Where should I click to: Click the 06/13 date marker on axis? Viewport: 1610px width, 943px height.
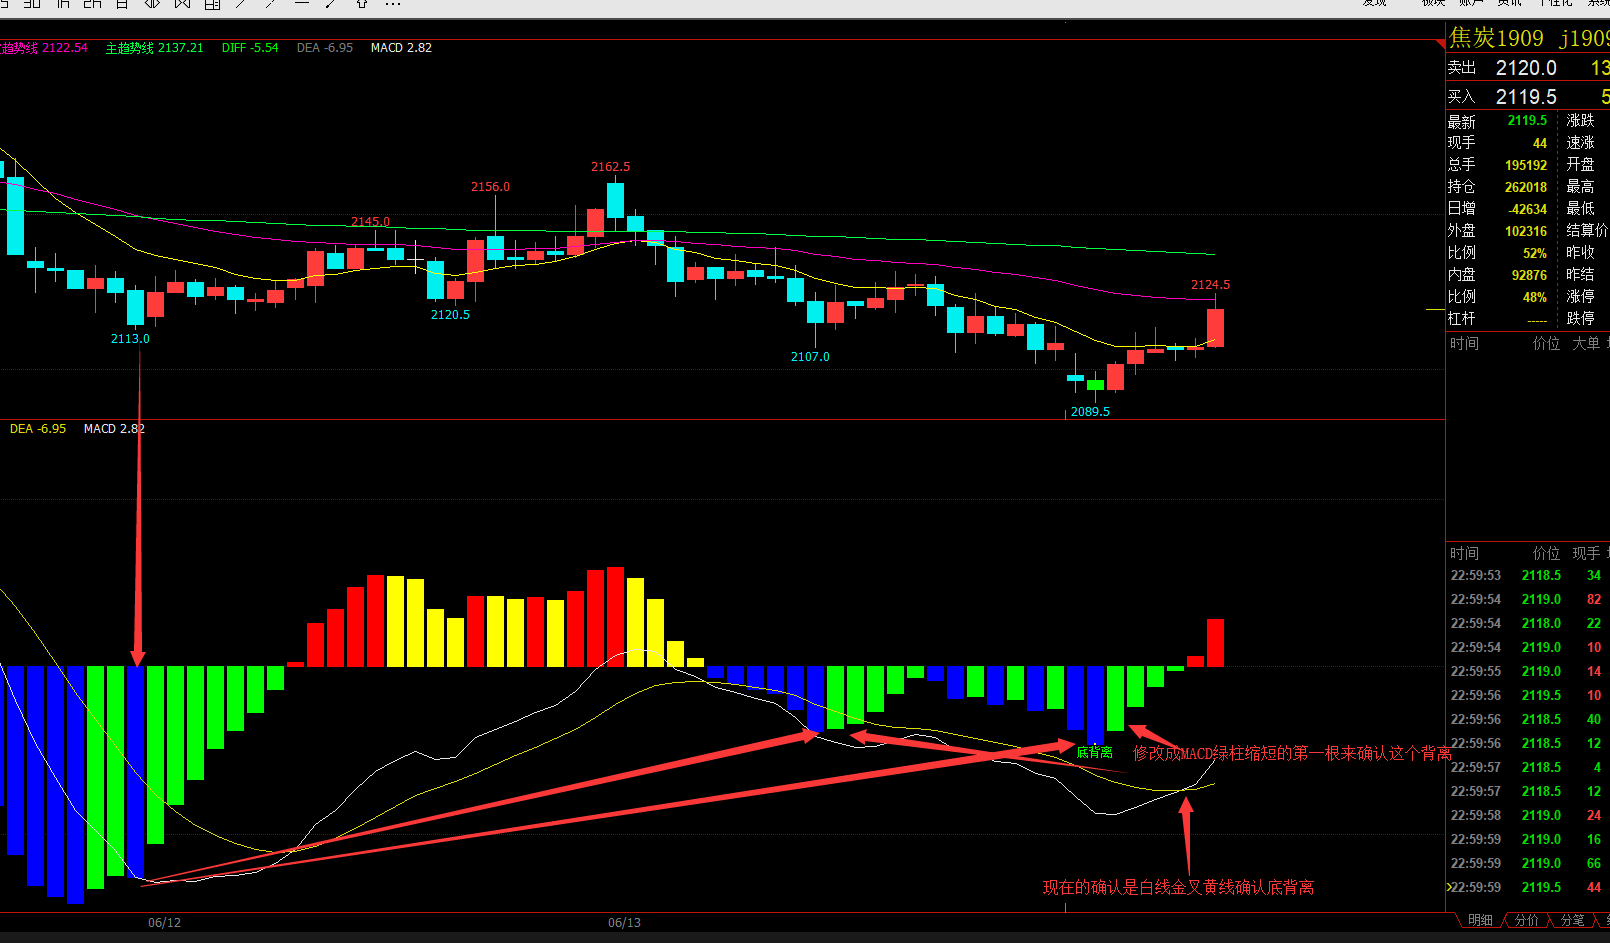[x=624, y=922]
